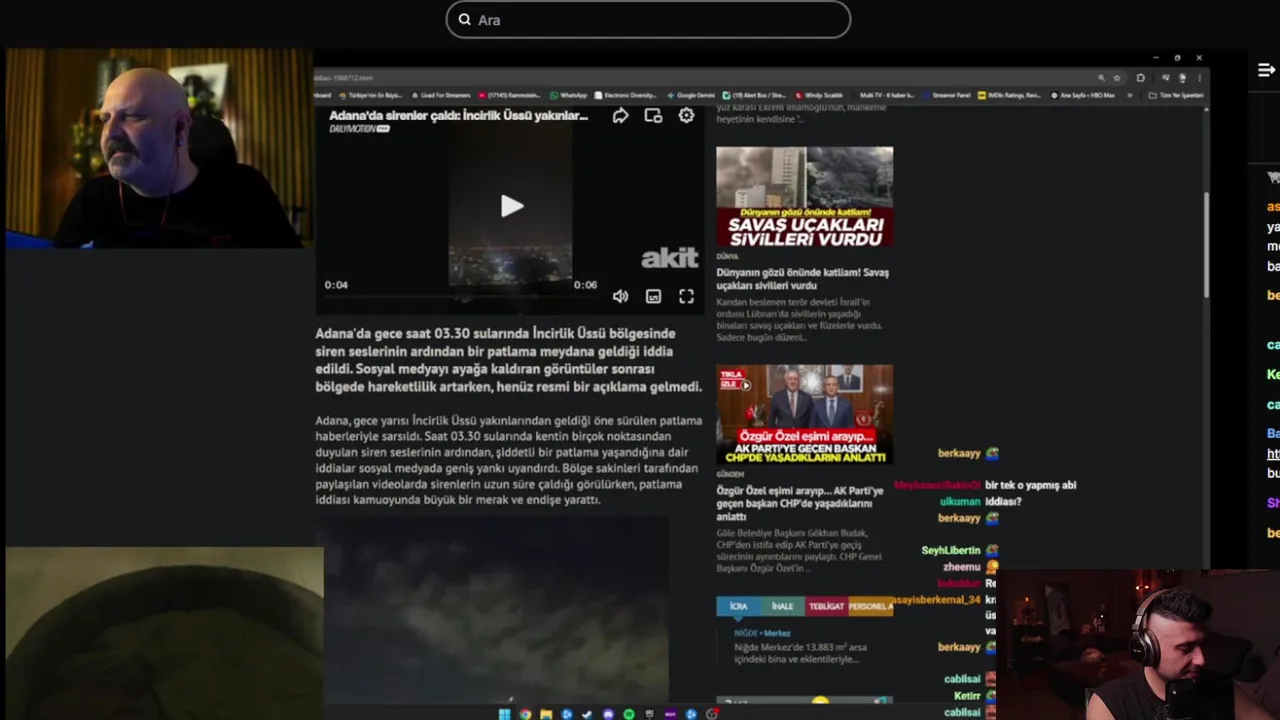
Task: Click chat username Ketirr
Action: click(x=967, y=696)
